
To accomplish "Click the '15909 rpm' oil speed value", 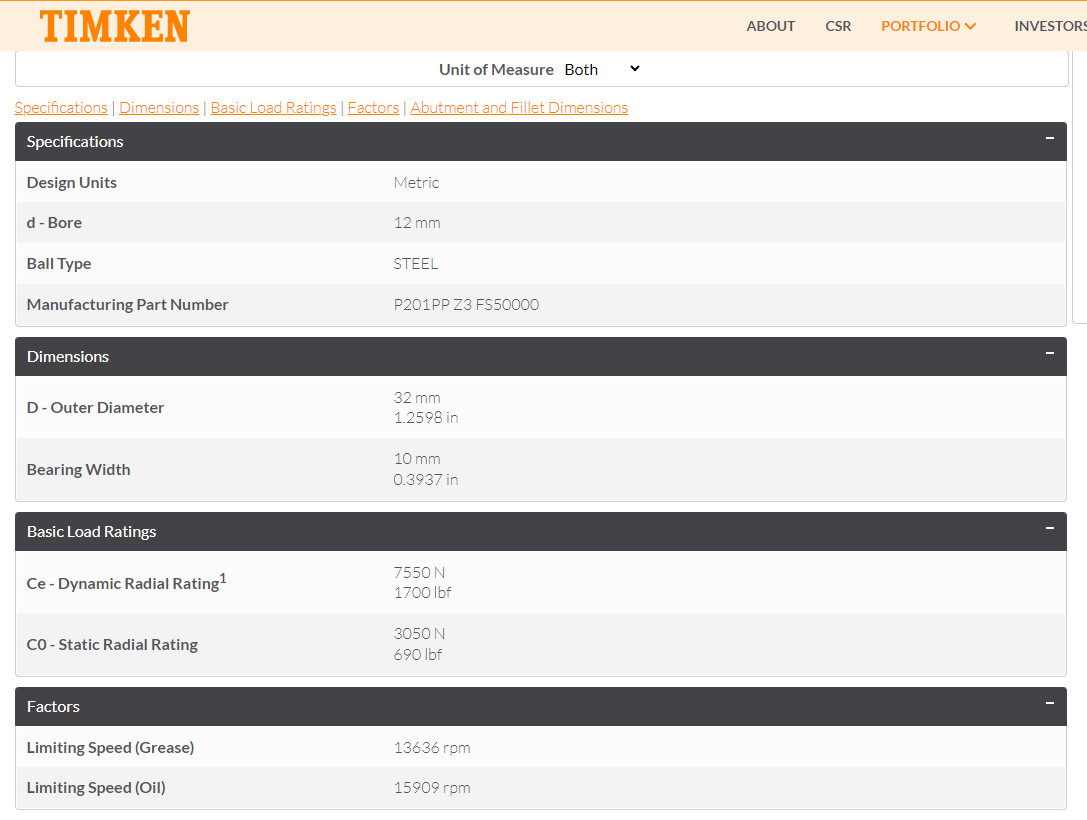I will click(x=432, y=787).
